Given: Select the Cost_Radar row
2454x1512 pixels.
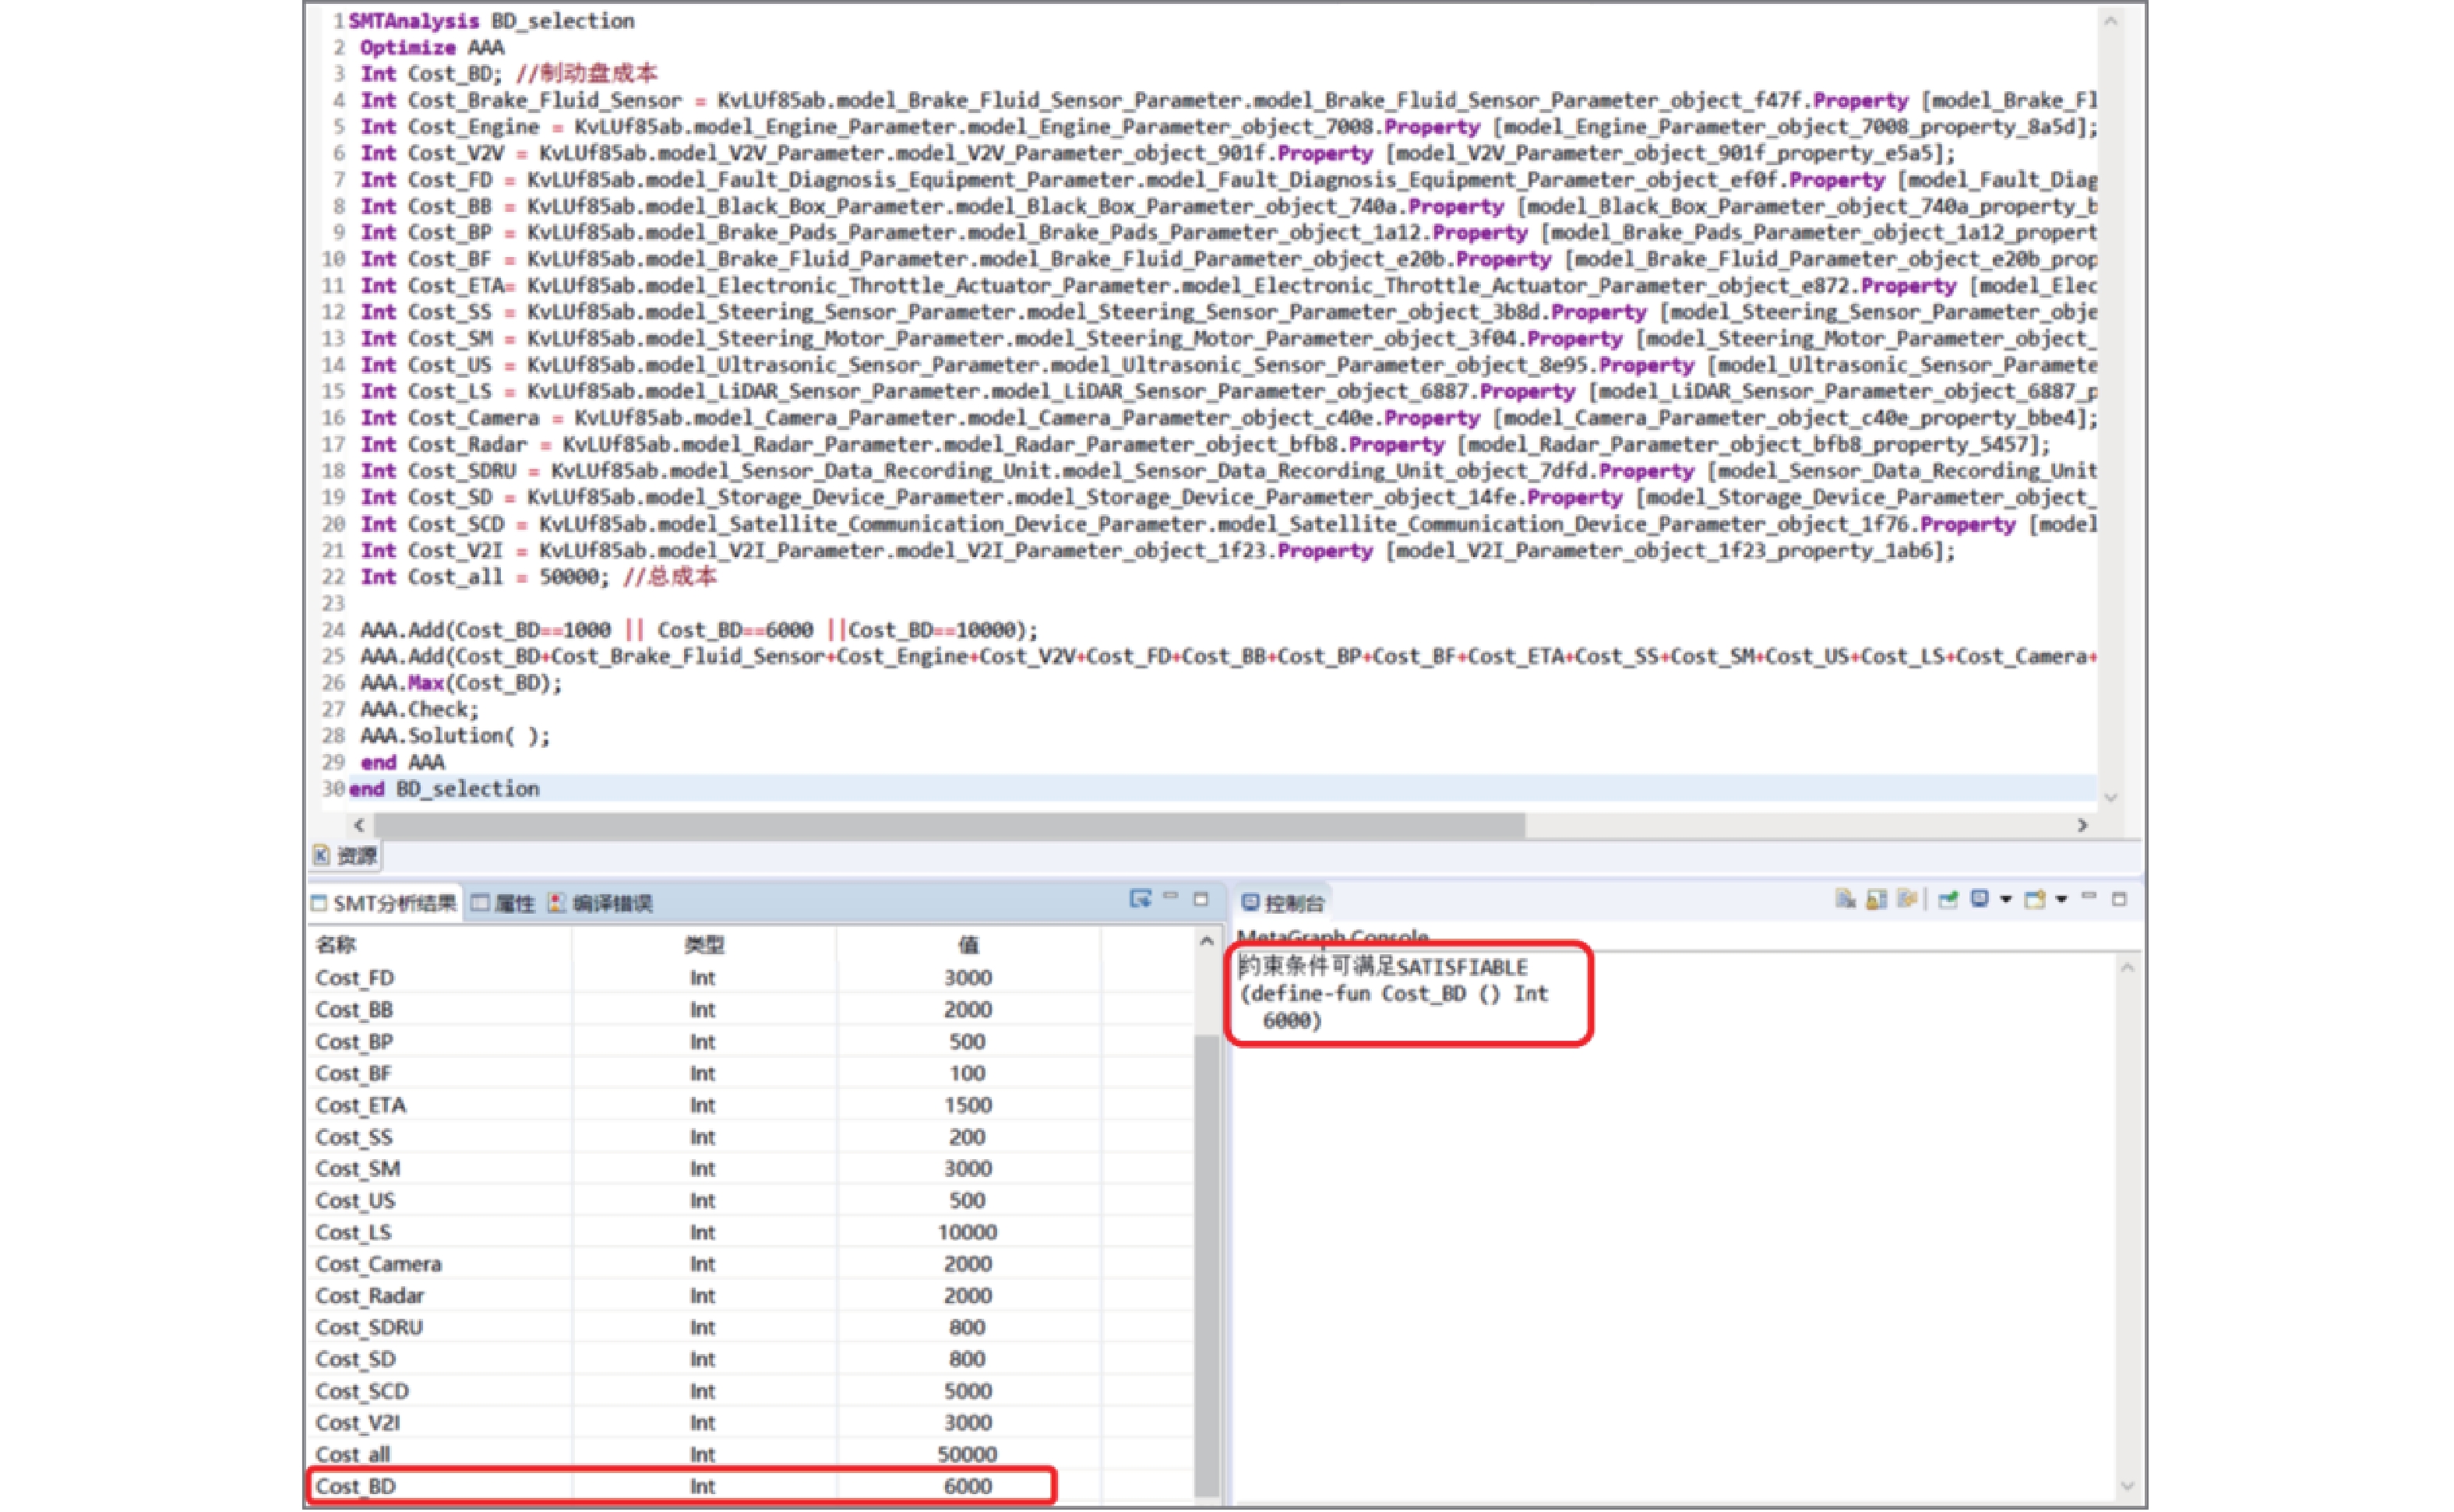Looking at the screenshot, I should pos(750,1296).
